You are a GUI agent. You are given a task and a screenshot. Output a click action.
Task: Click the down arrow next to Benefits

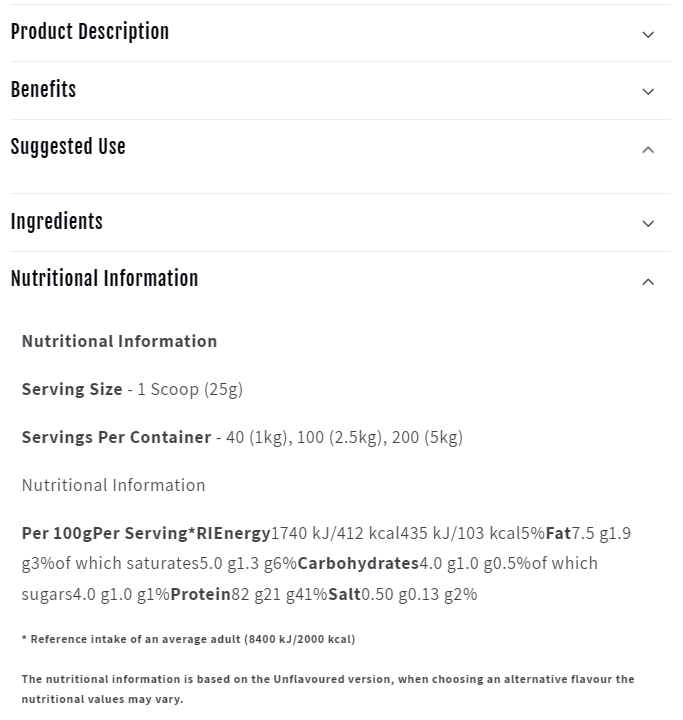pyautogui.click(x=648, y=92)
